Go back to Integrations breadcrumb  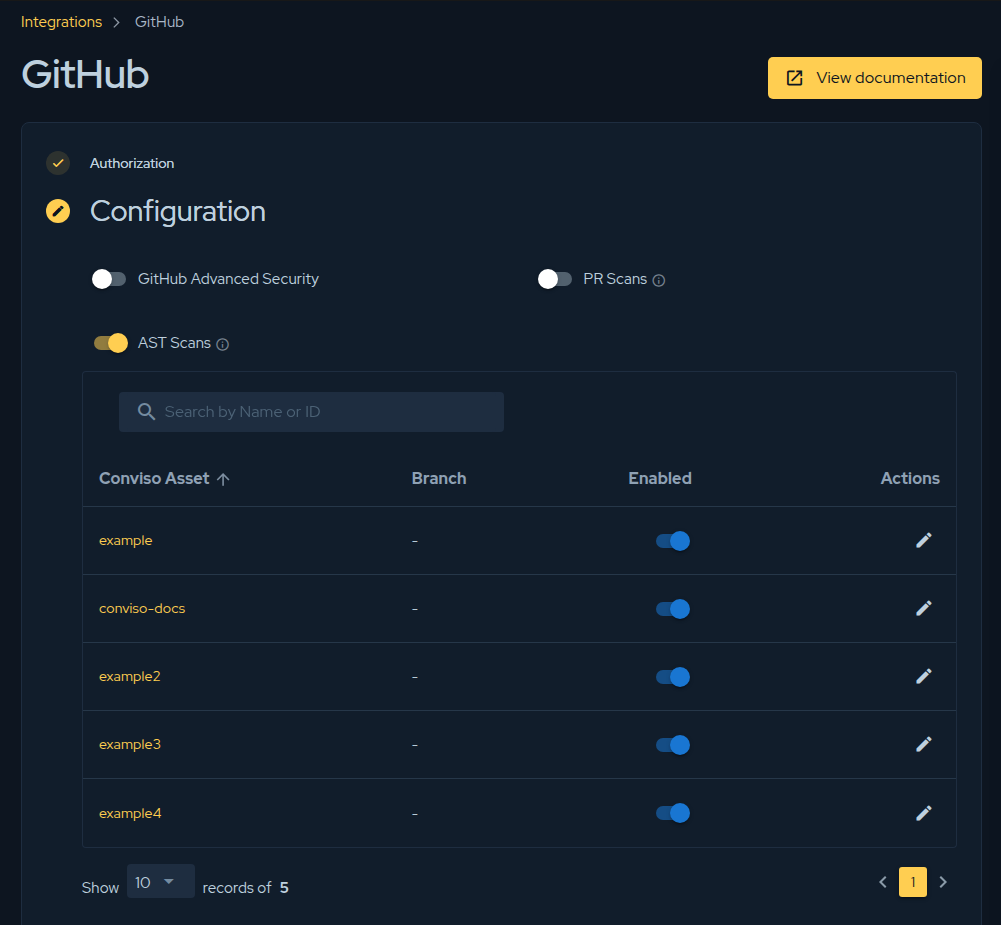61,22
